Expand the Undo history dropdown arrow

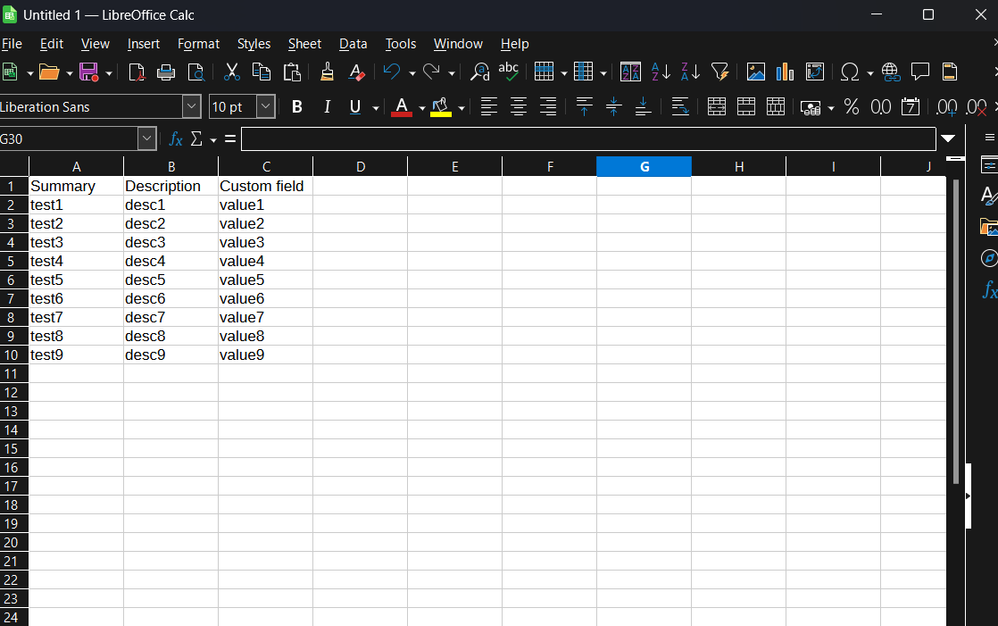click(412, 73)
